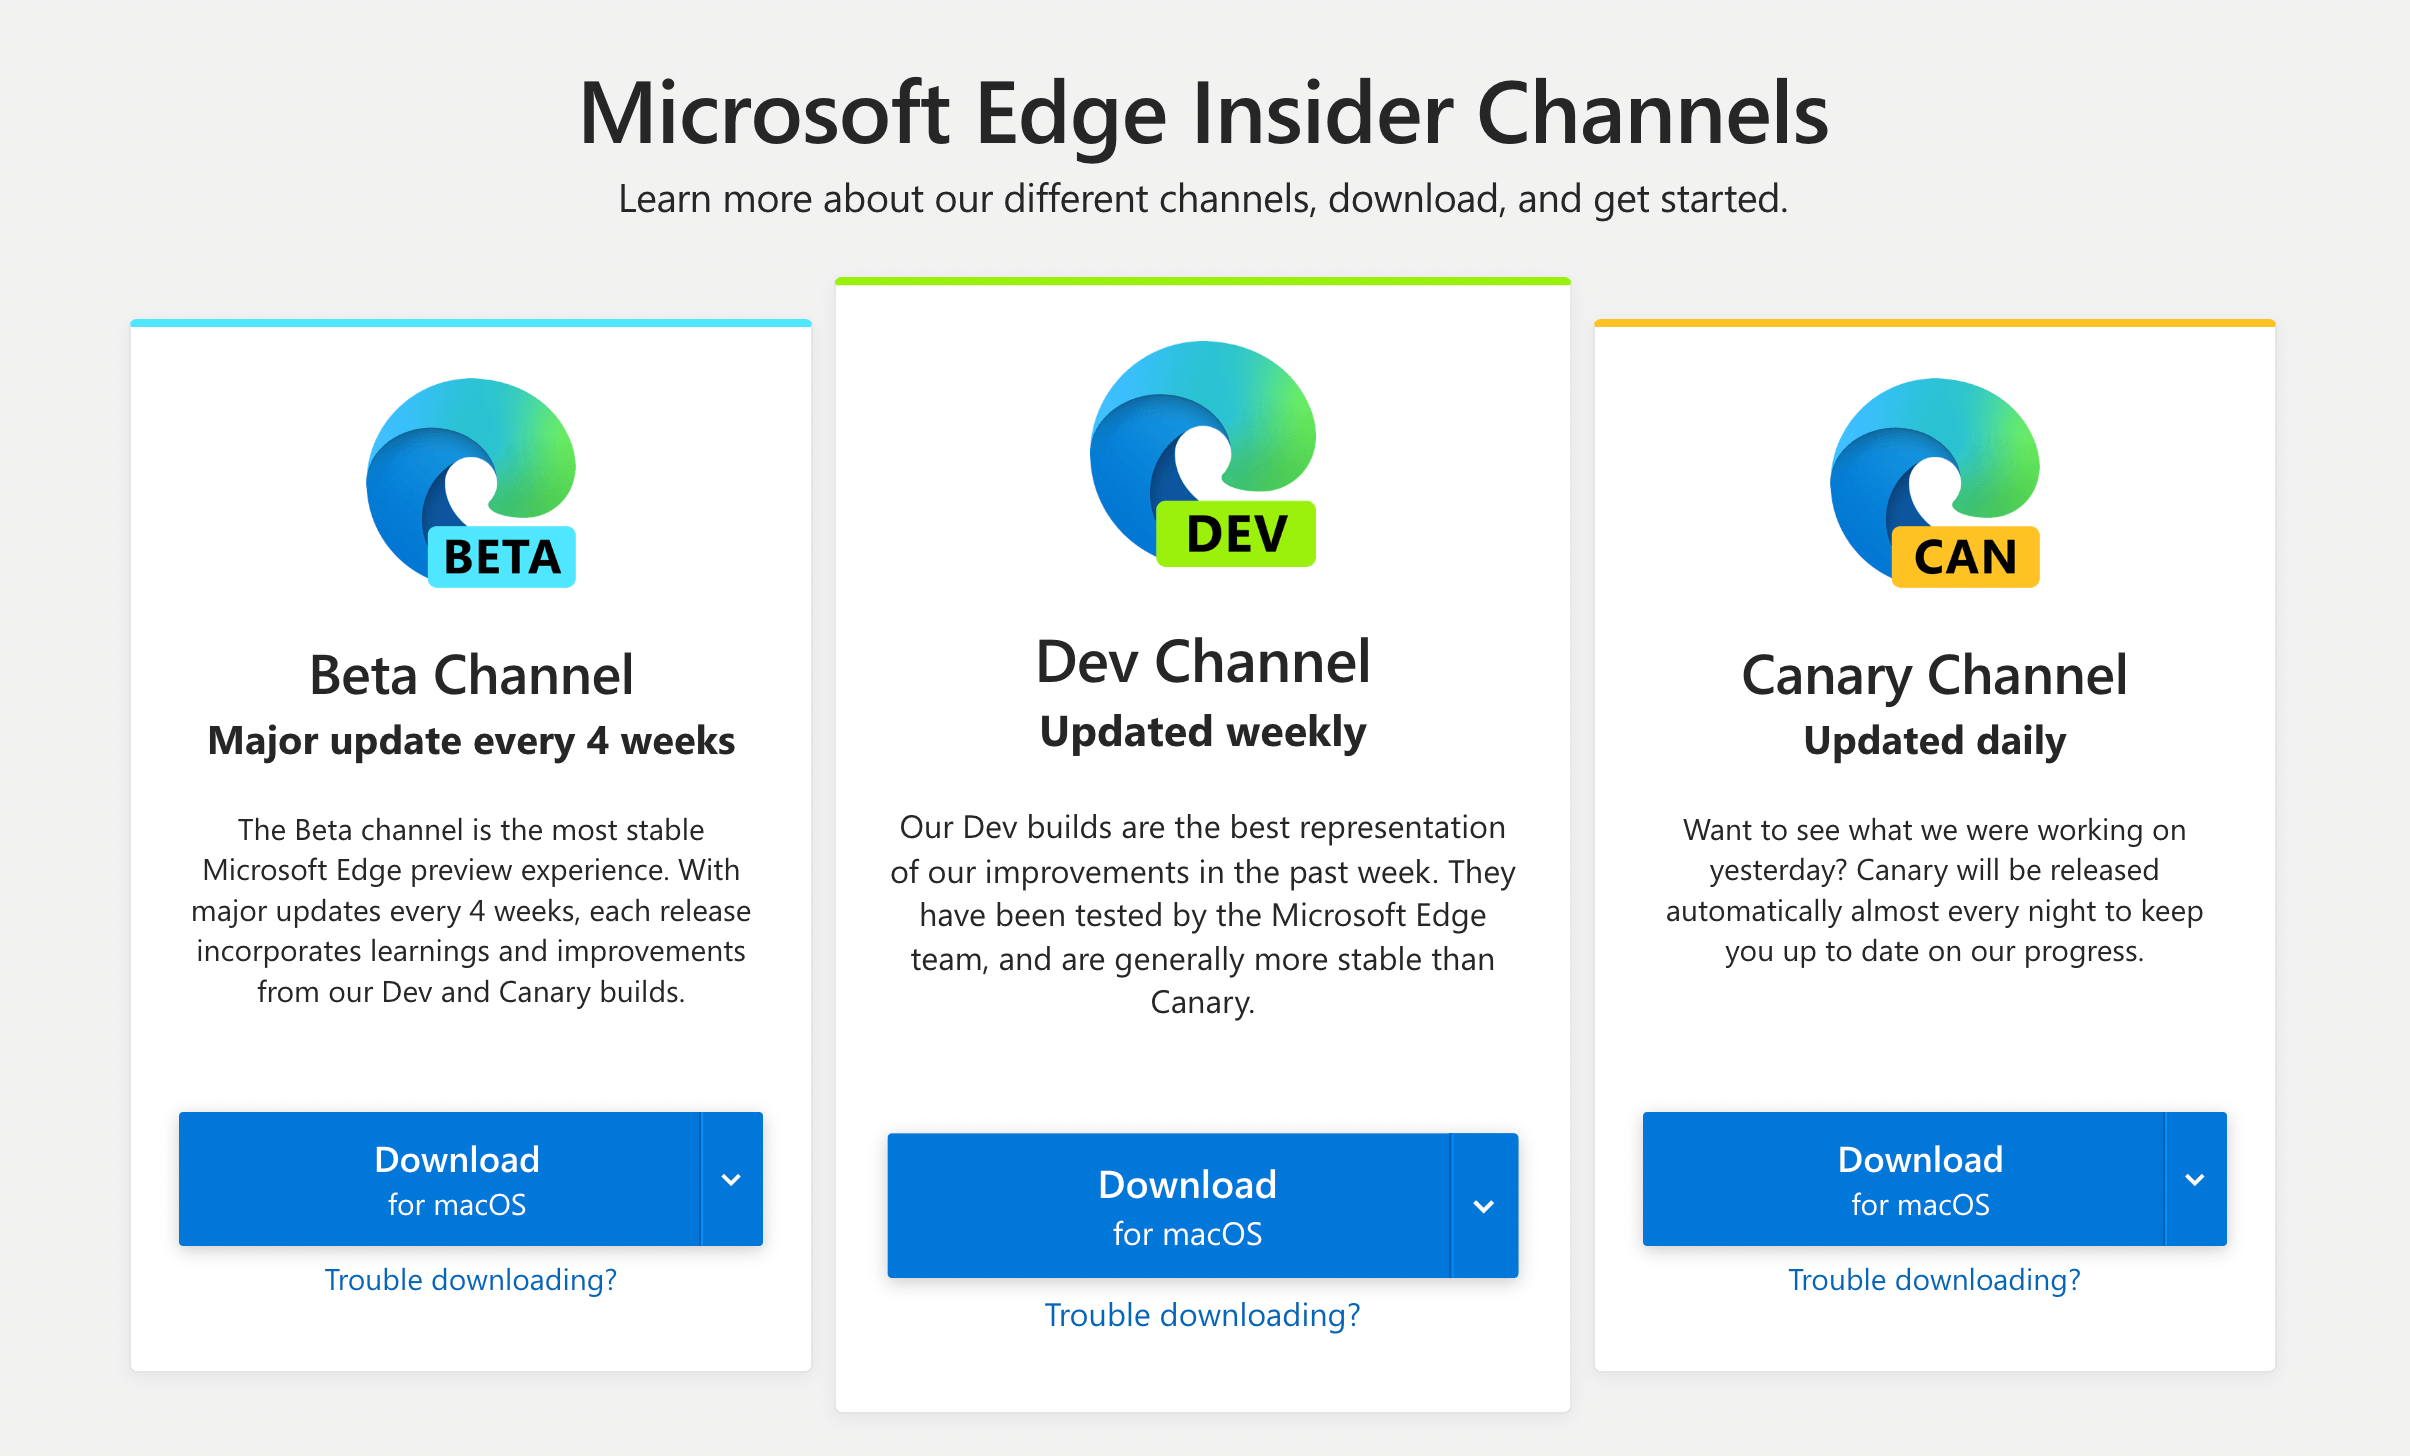Expand Beta download platform options chevron
The image size is (2410, 1456).
pos(732,1179)
